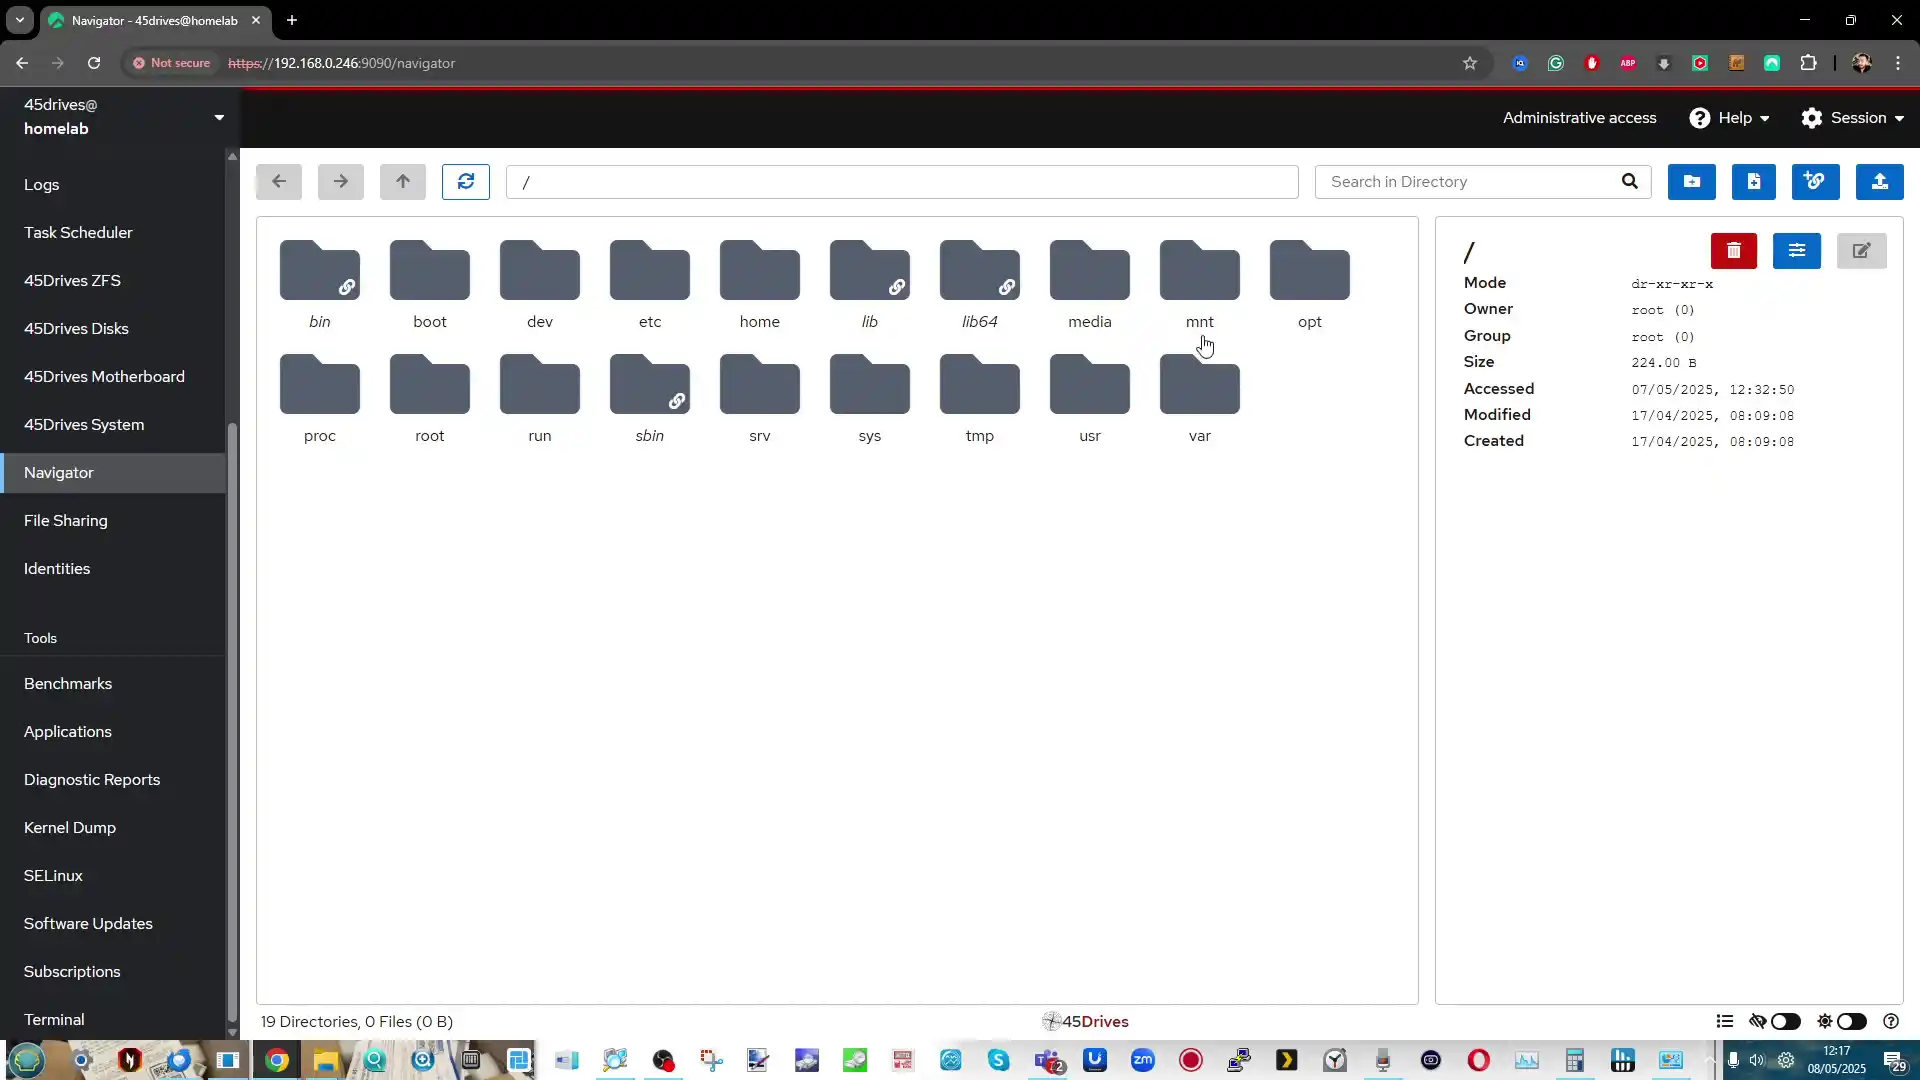
Task: Select the boot folder
Action: click(x=430, y=284)
